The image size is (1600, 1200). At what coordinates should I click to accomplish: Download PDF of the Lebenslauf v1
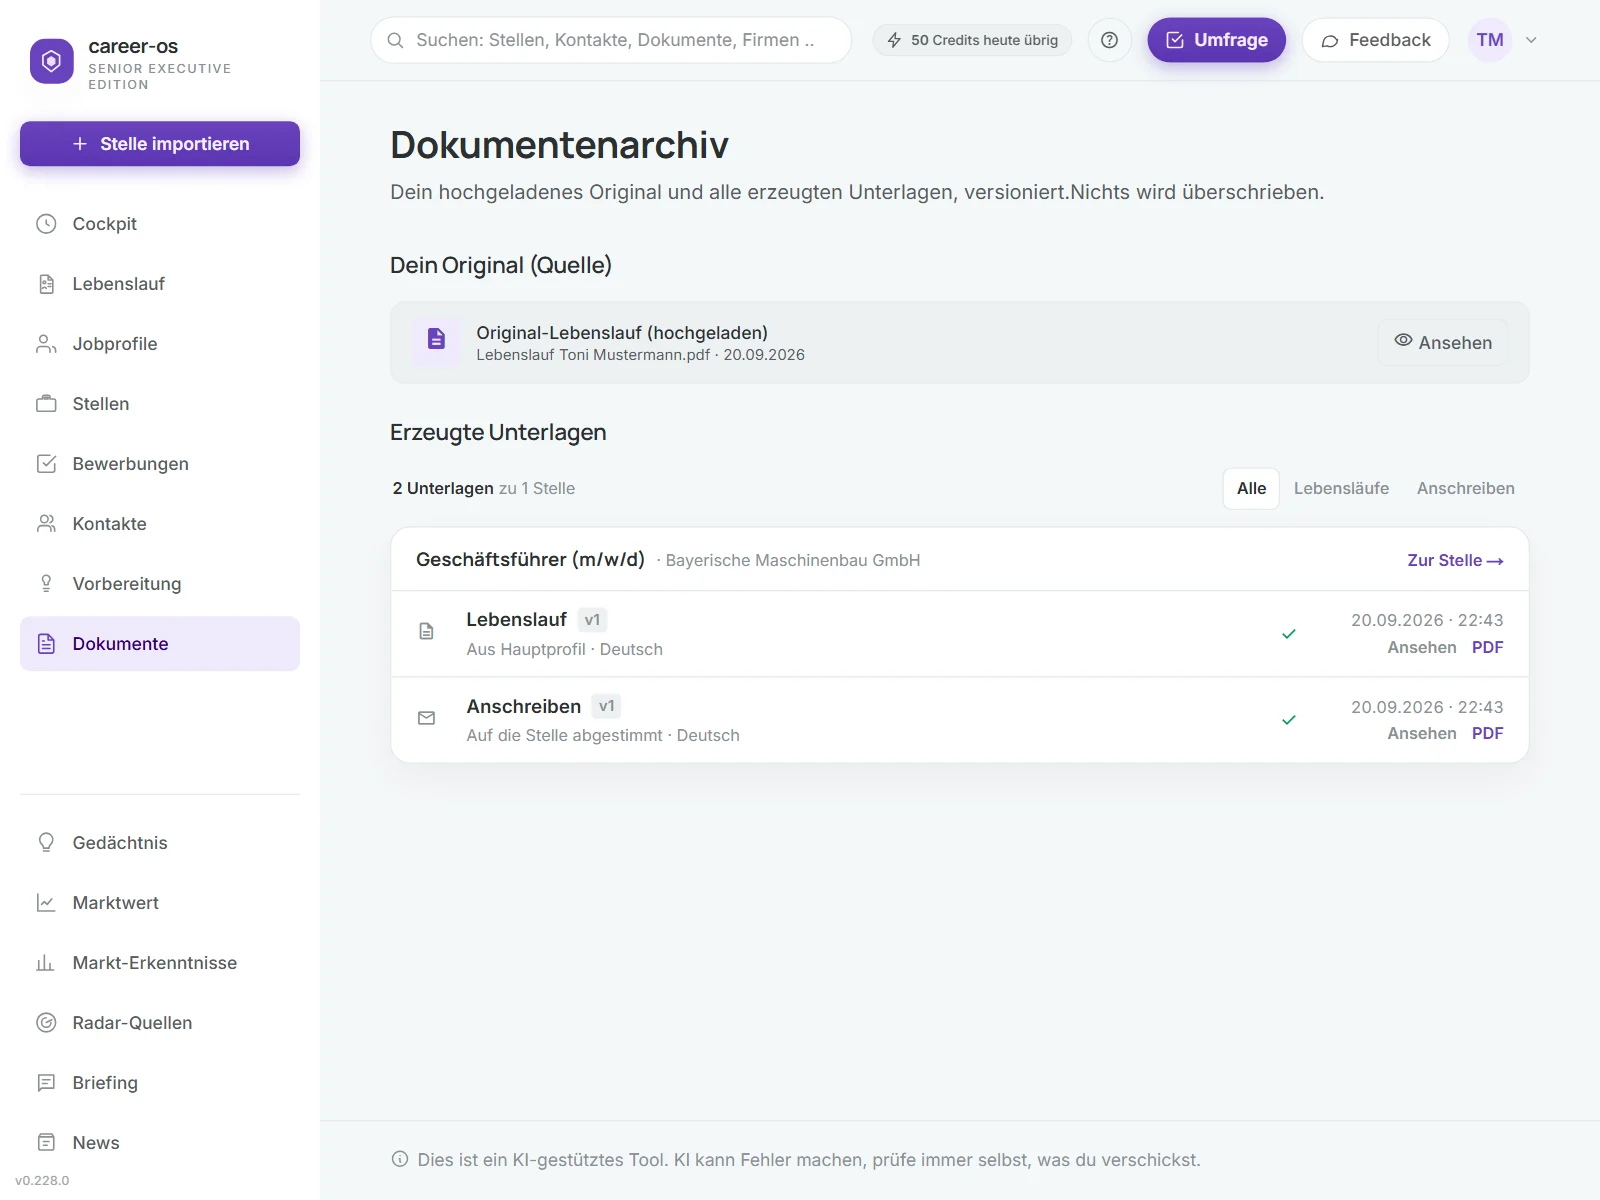tap(1487, 647)
